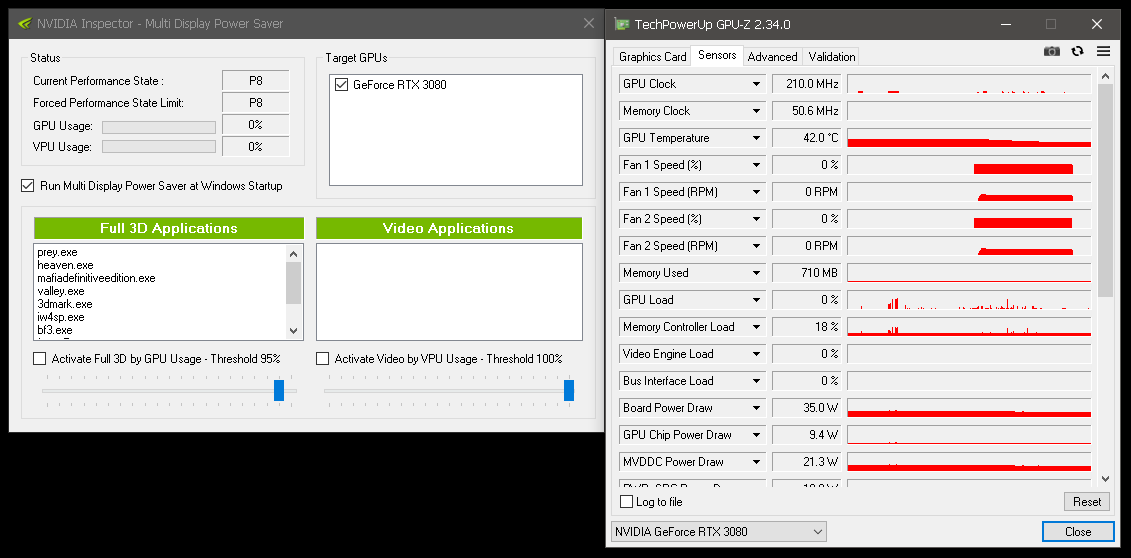Select prey.exe in Full 3D list
This screenshot has width=1131, height=558.
(57, 252)
